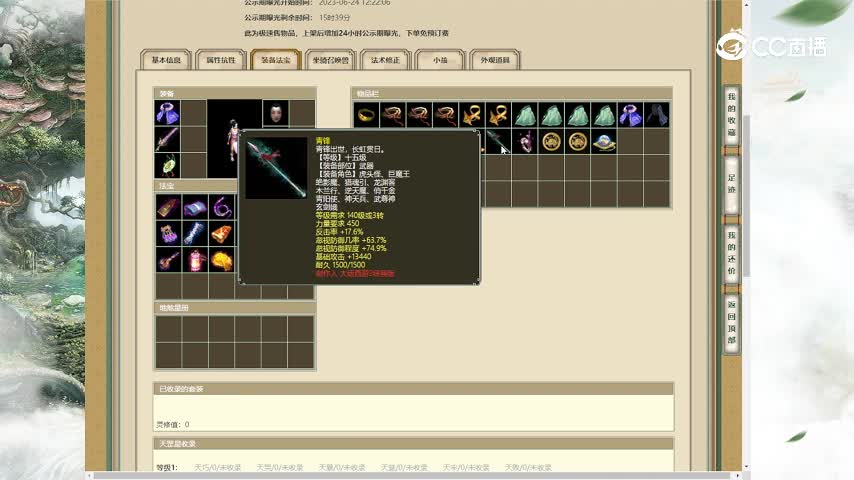Screen dimensions: 854x480
Task: Open the 基本信息 tab
Action: tap(166, 60)
